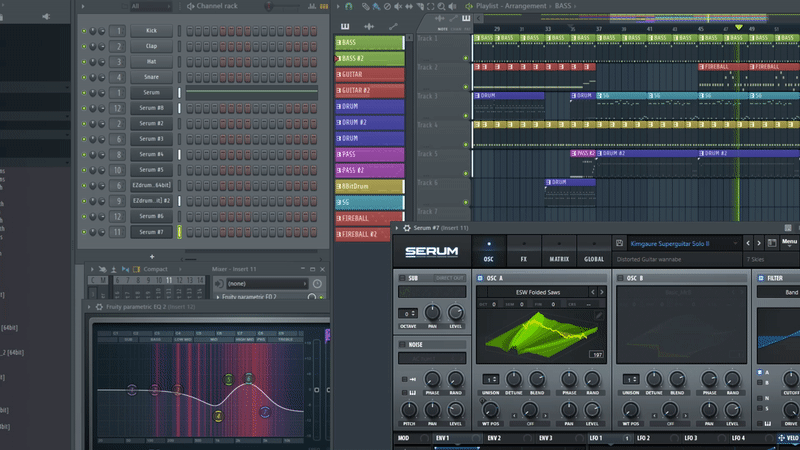
Task: Open the mixer input (none) selector
Action: click(267, 284)
